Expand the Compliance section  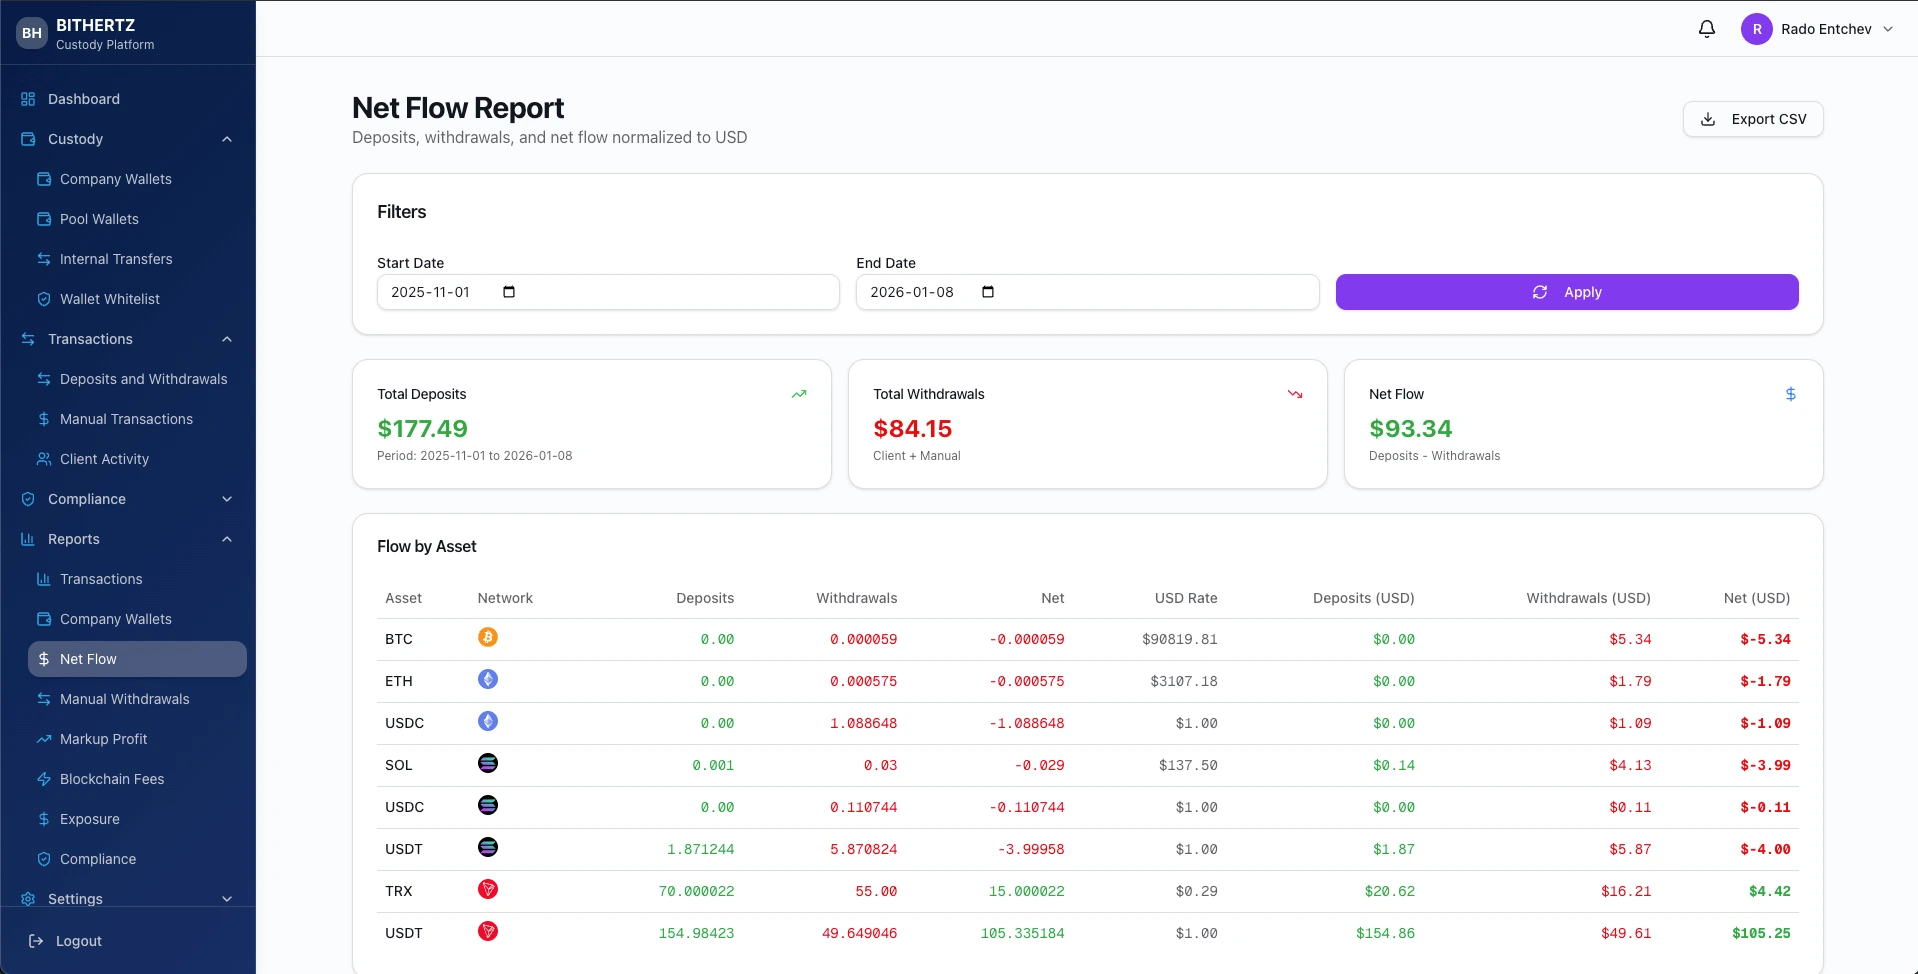tap(227, 499)
